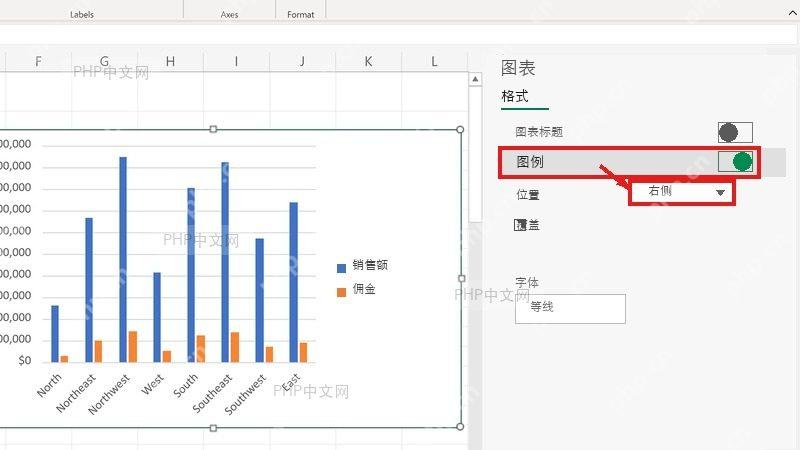
Task: Click the Format ribbon group label
Action: tap(301, 15)
